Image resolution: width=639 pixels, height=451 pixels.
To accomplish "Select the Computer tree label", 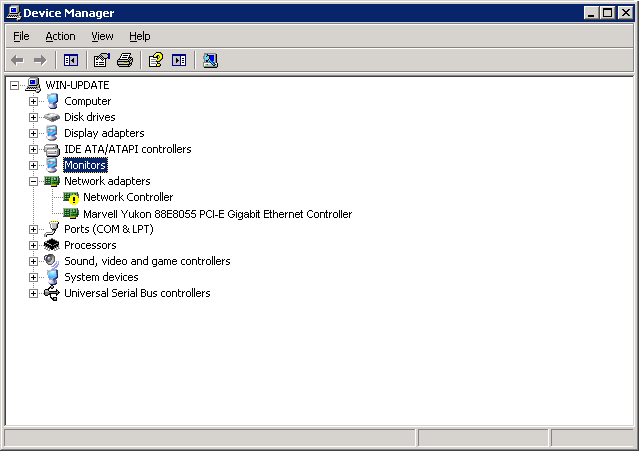I will coord(88,101).
